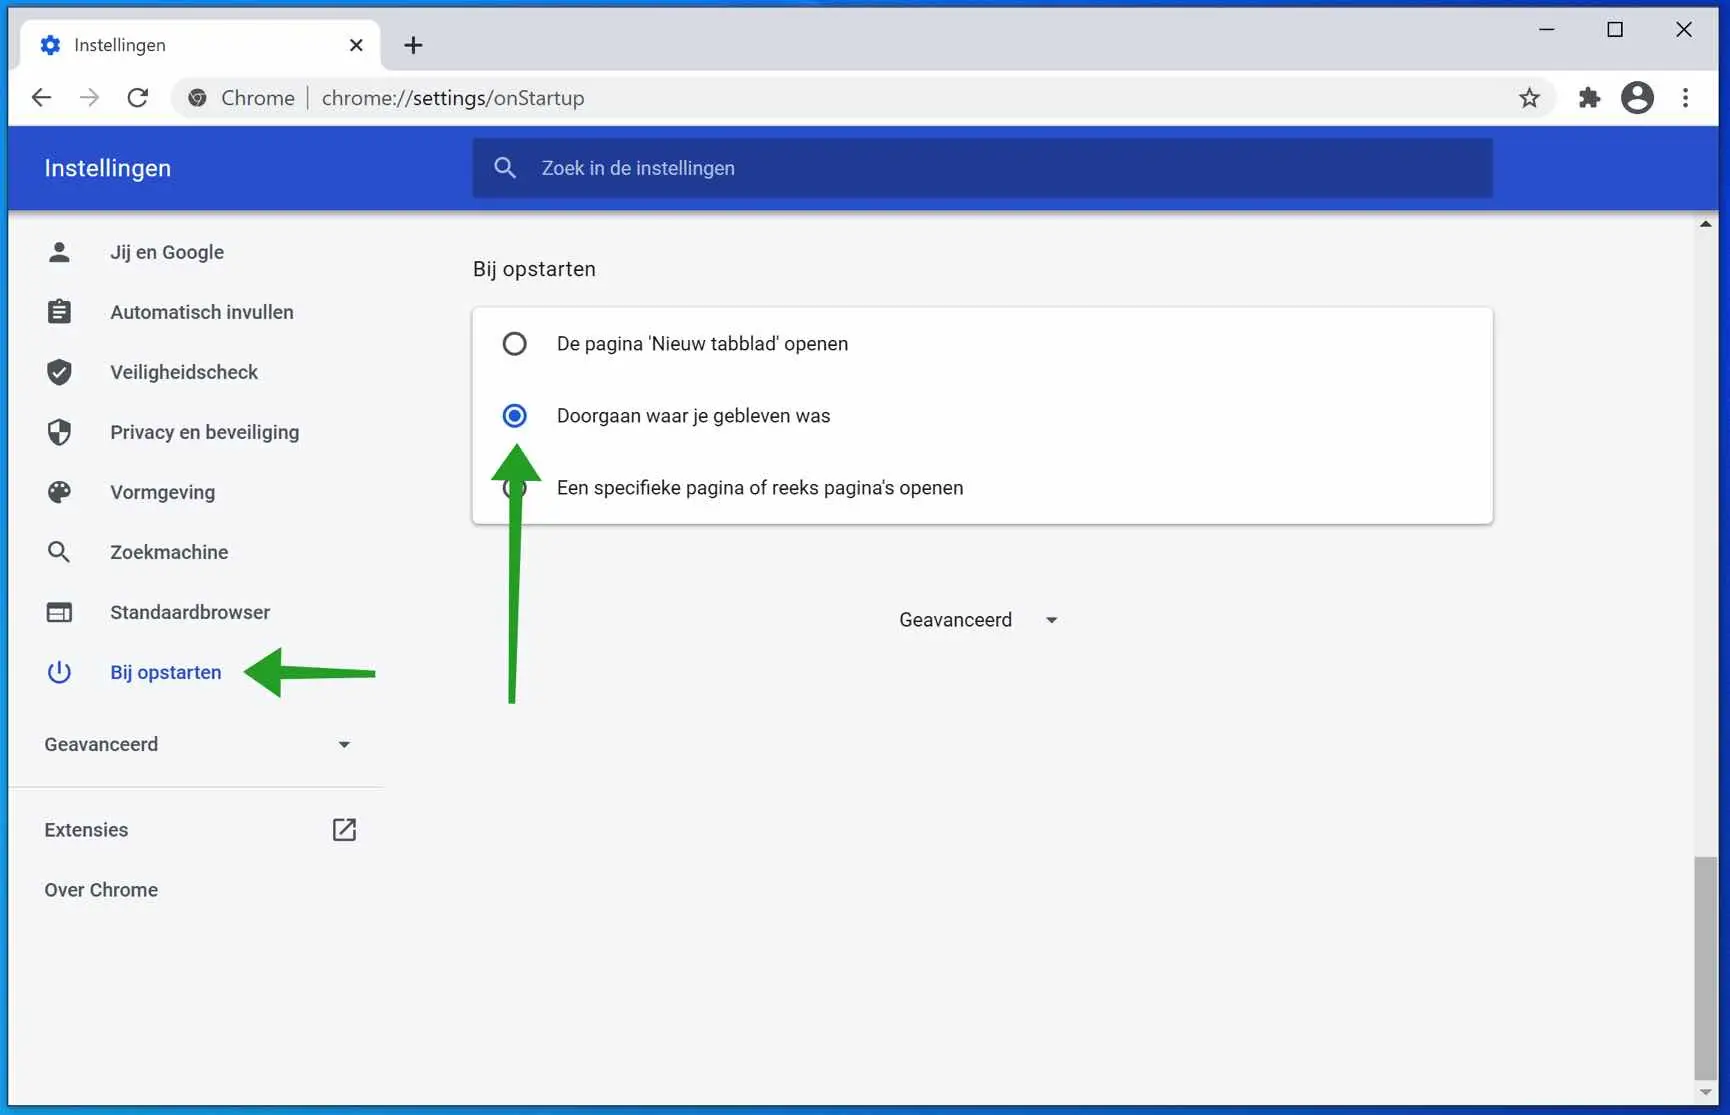Click the magnifier icon beside Zoekmachine
Screen dimensions: 1730x1115
click(59, 552)
